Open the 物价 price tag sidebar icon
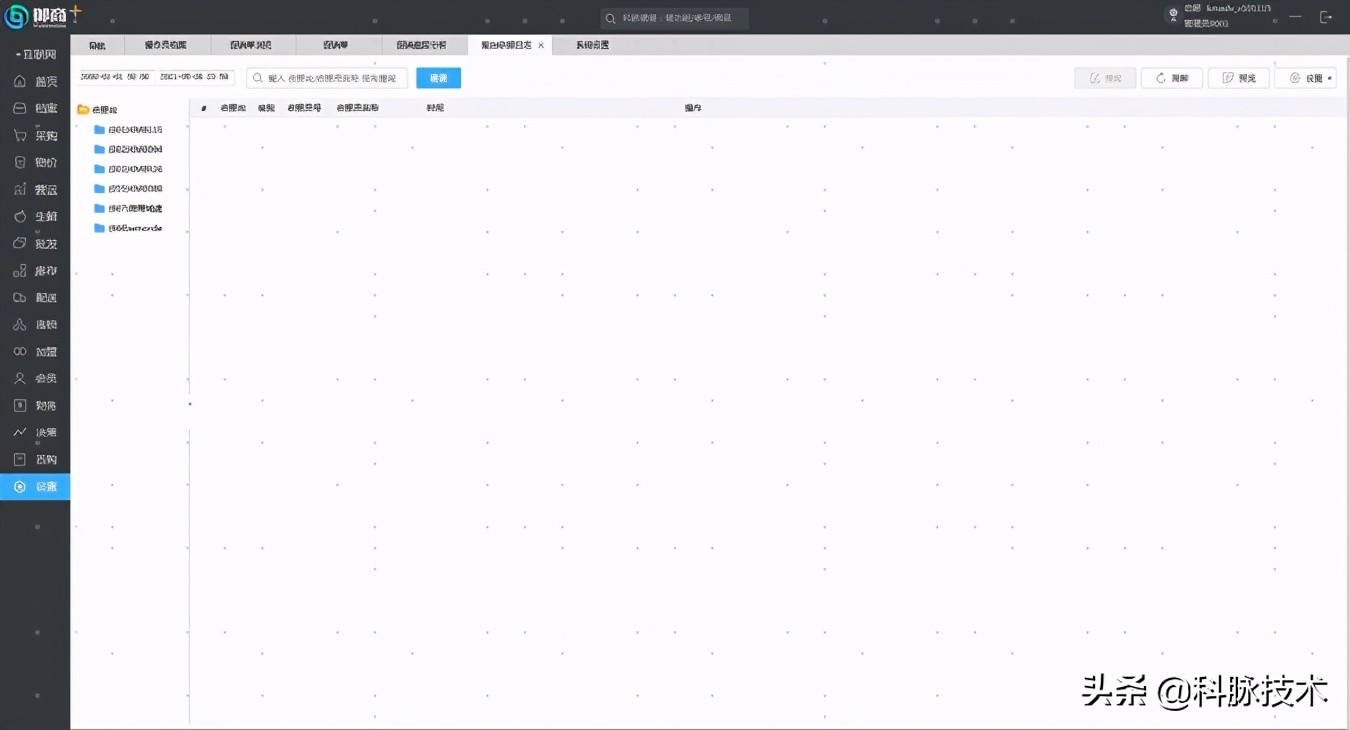The width and height of the screenshot is (1350, 730). coord(19,162)
